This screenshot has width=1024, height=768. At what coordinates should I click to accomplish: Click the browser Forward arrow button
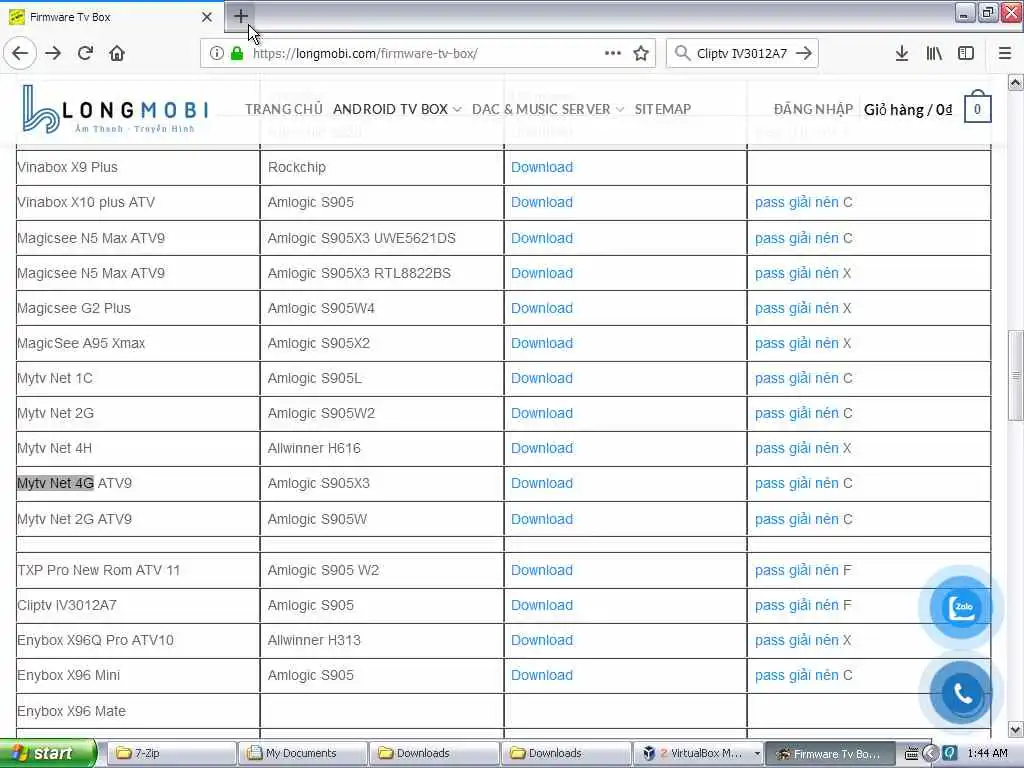point(54,54)
